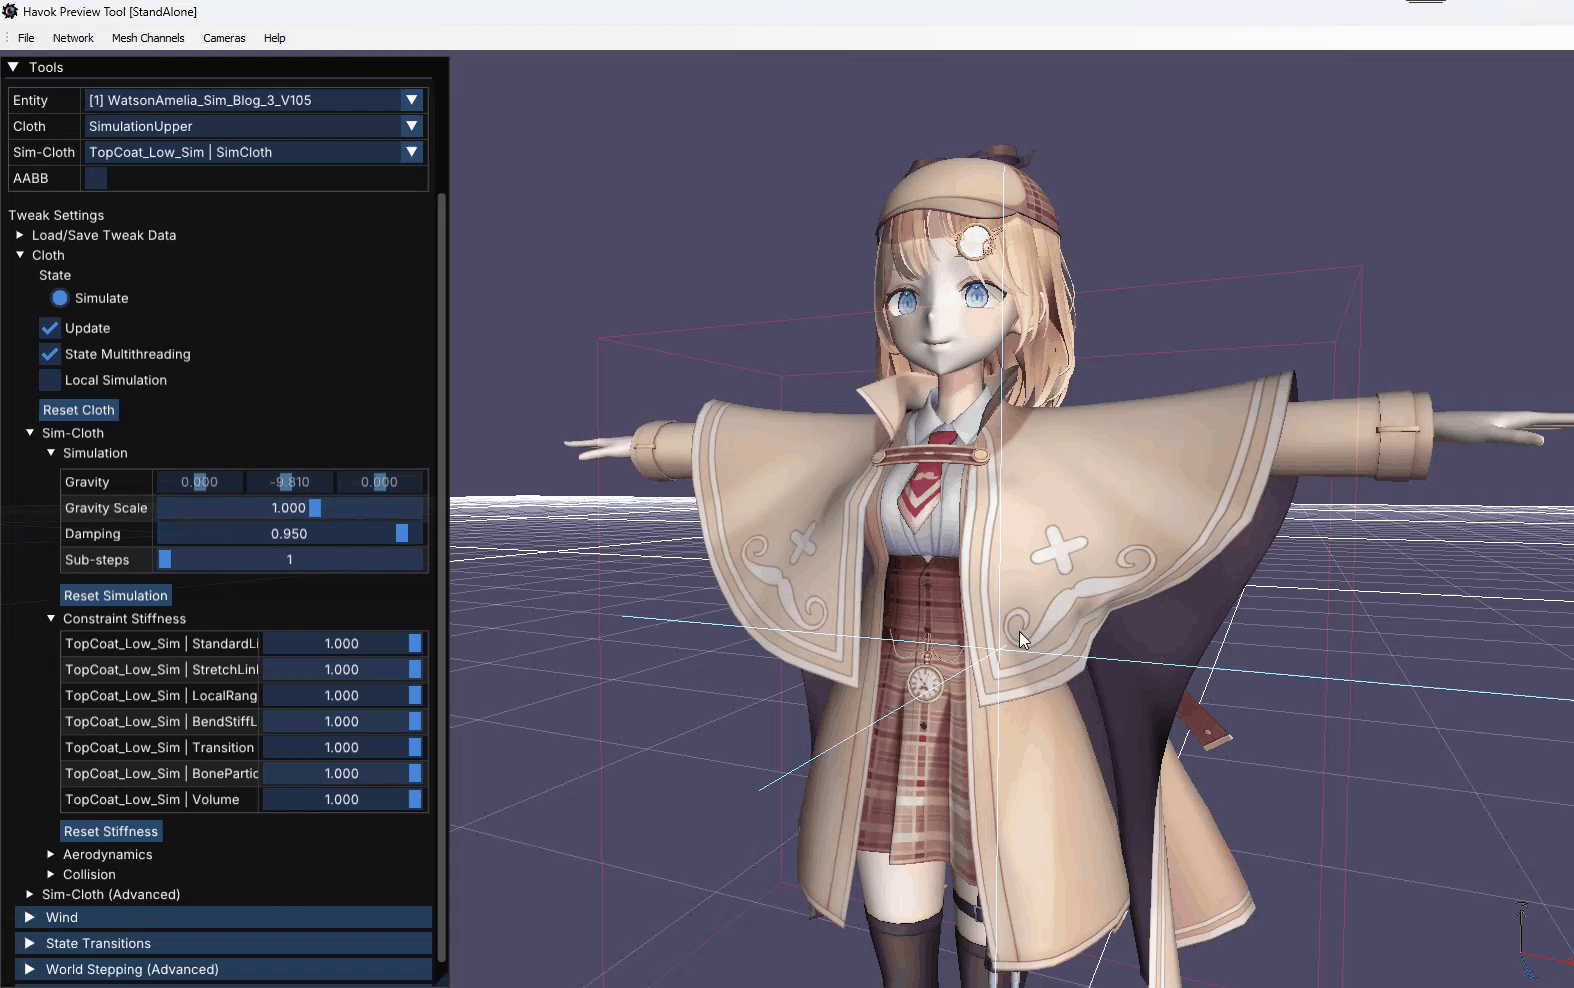Click the Damping slider
The width and height of the screenshot is (1574, 988).
pos(290,534)
